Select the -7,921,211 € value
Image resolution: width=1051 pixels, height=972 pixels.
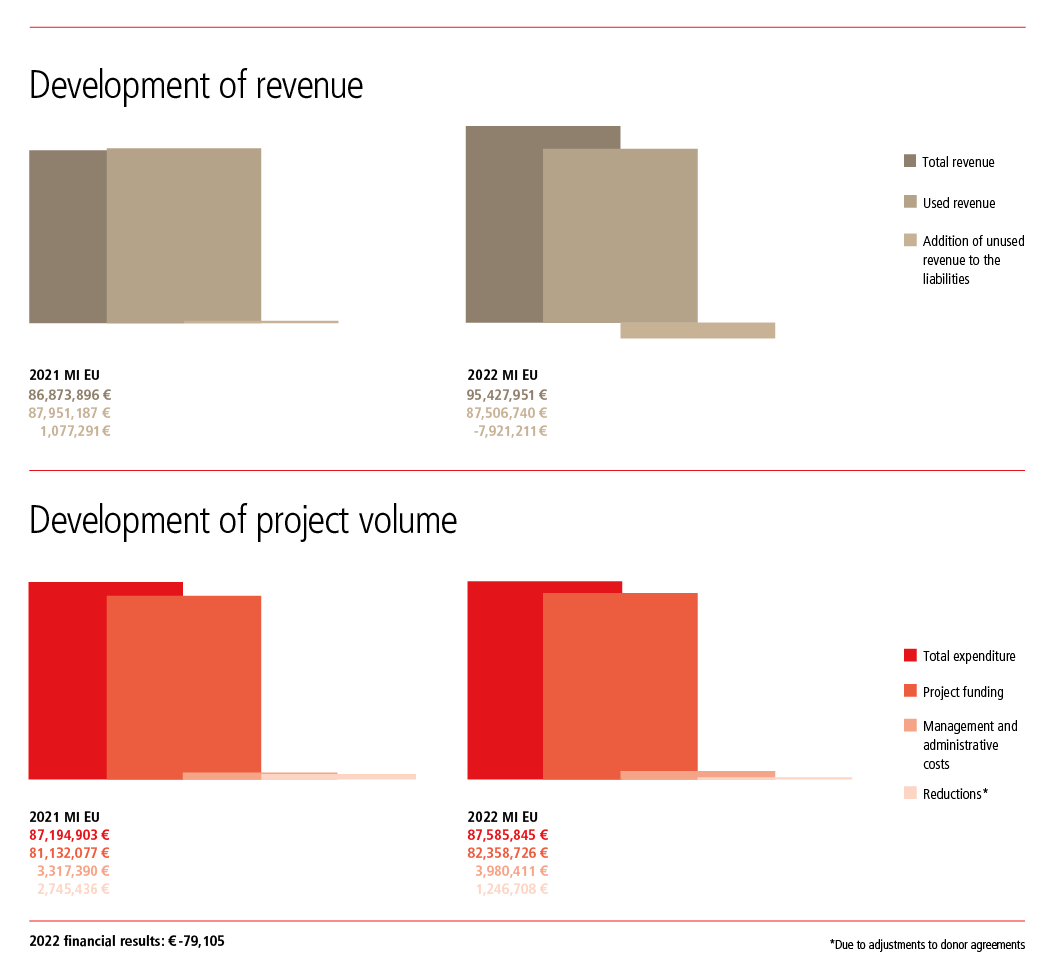click(510, 431)
